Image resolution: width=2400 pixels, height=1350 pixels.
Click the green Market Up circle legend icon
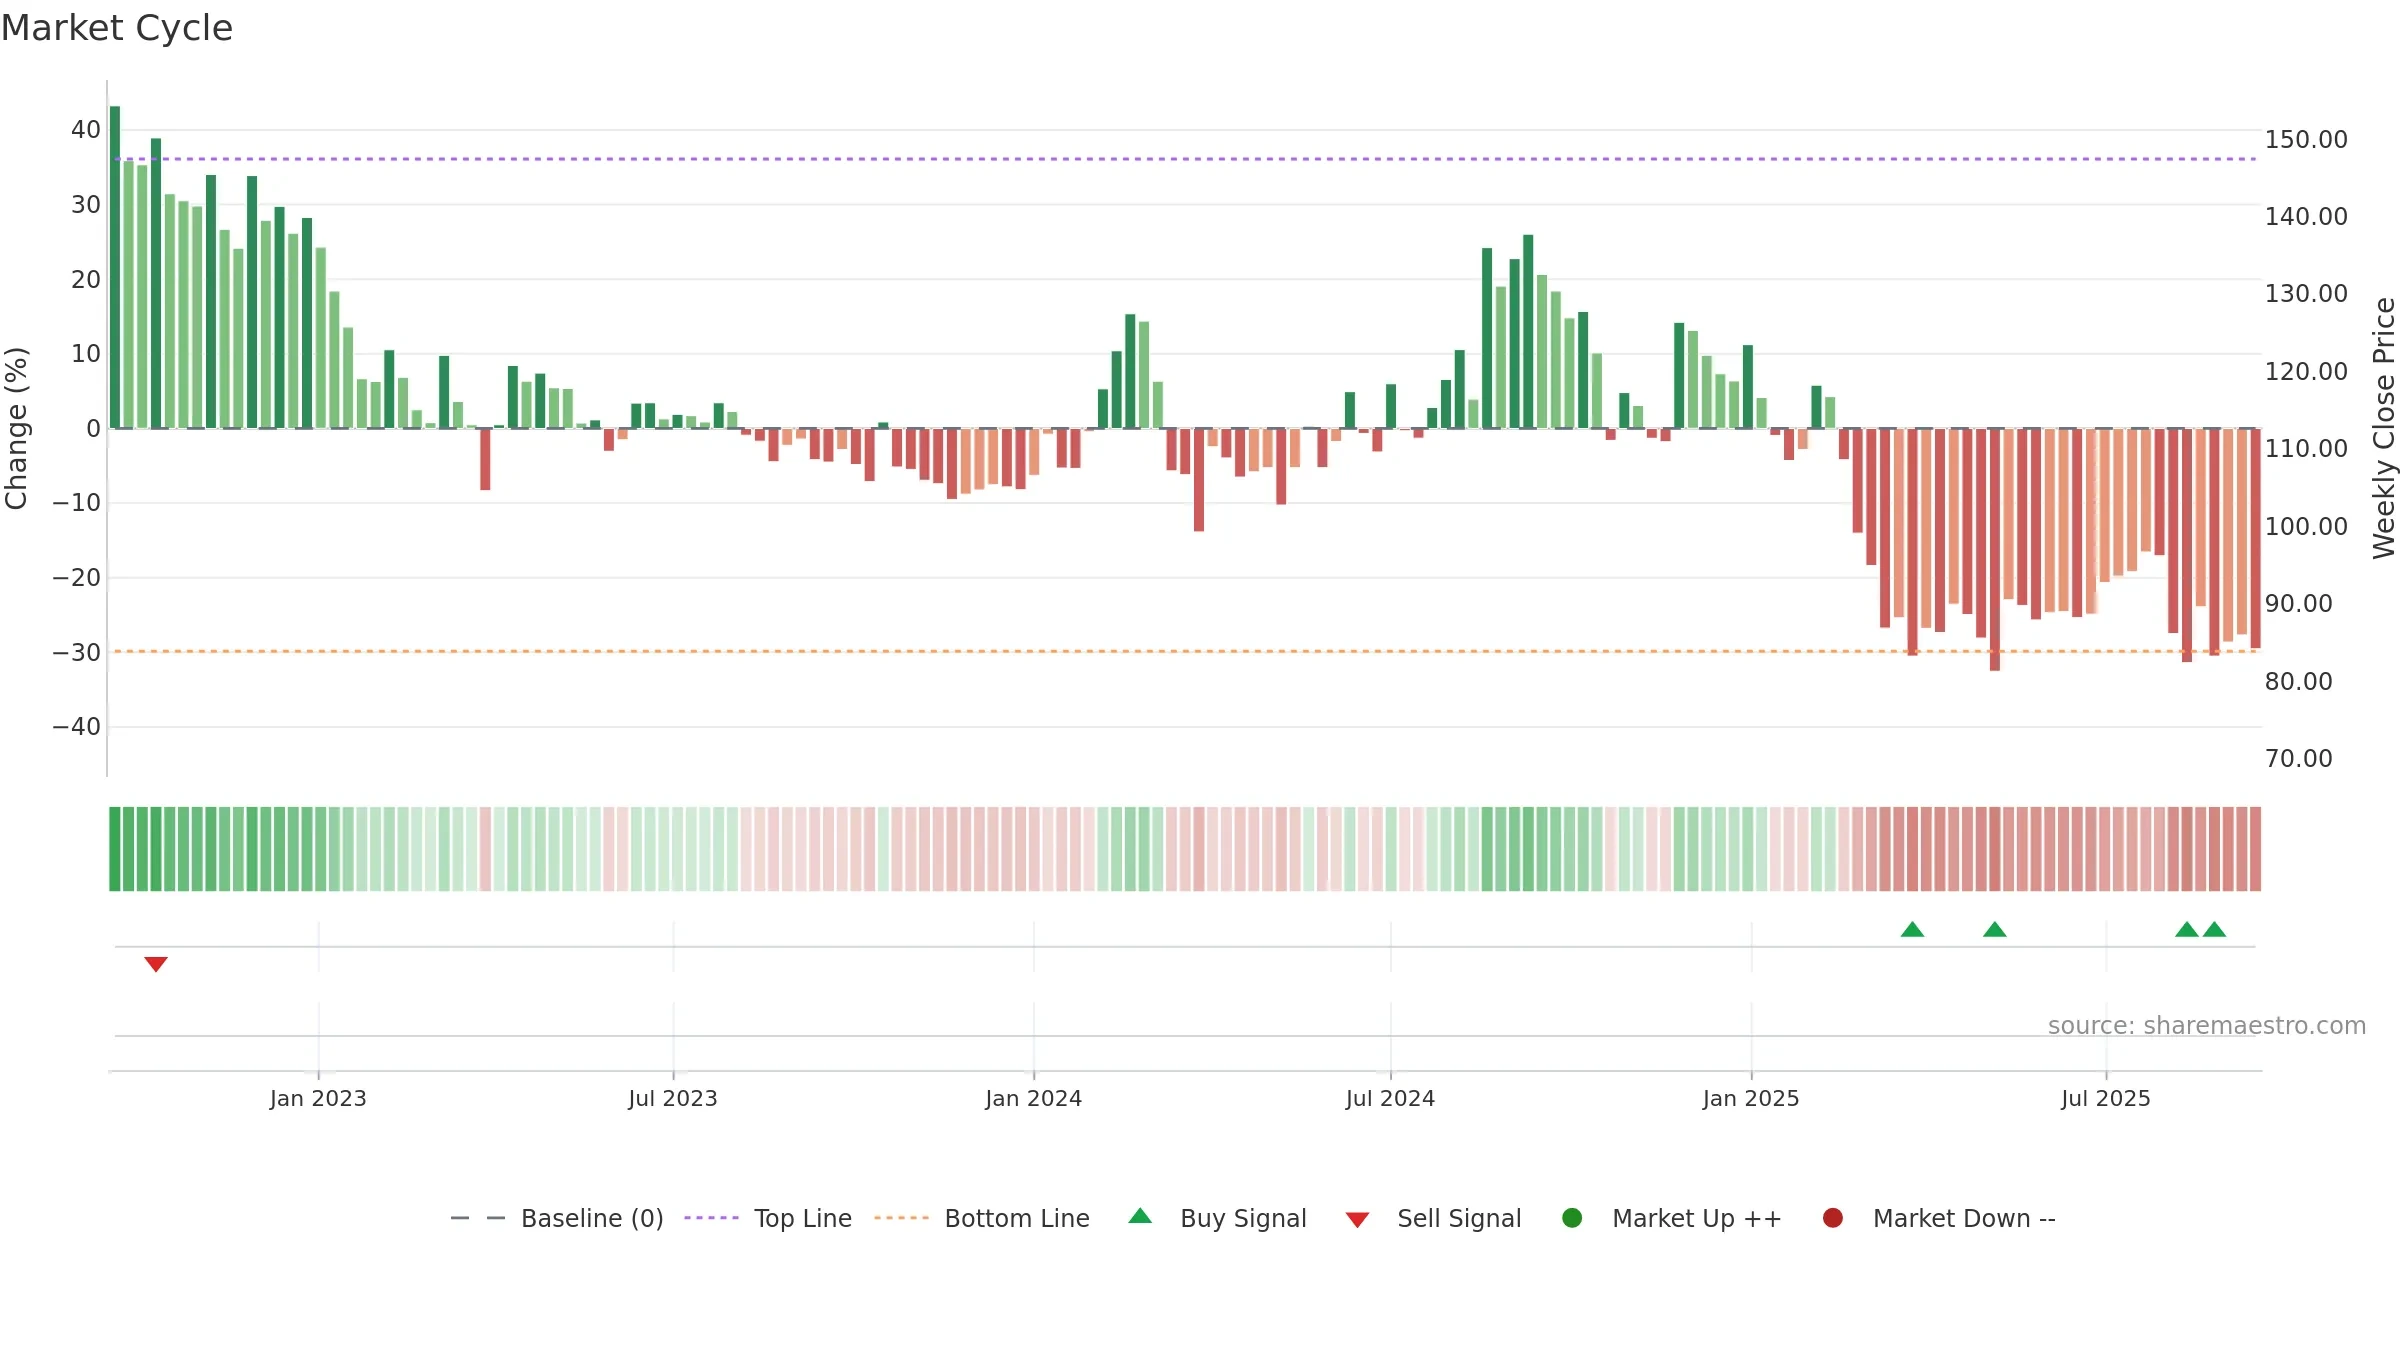[1572, 1218]
